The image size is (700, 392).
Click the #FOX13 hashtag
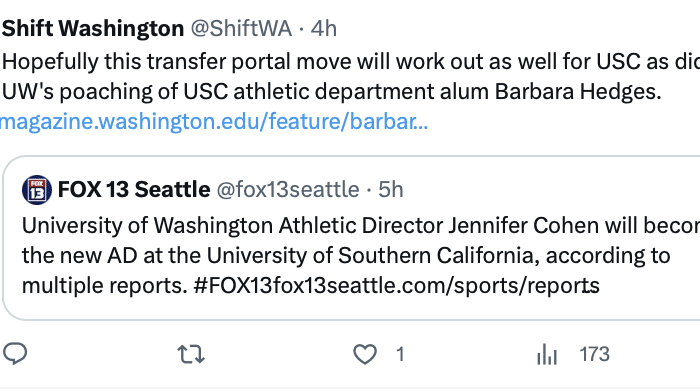tap(233, 285)
